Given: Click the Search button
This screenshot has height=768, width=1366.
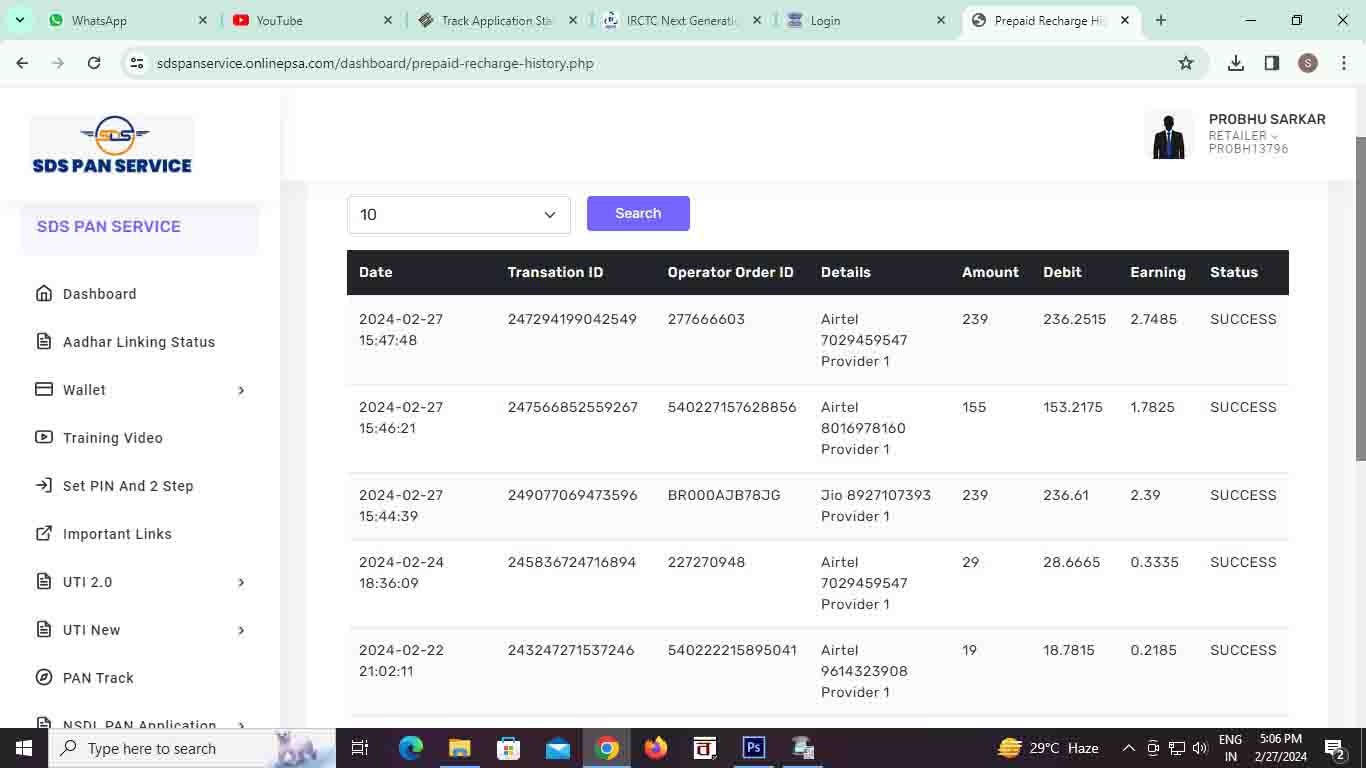Looking at the screenshot, I should coord(638,213).
